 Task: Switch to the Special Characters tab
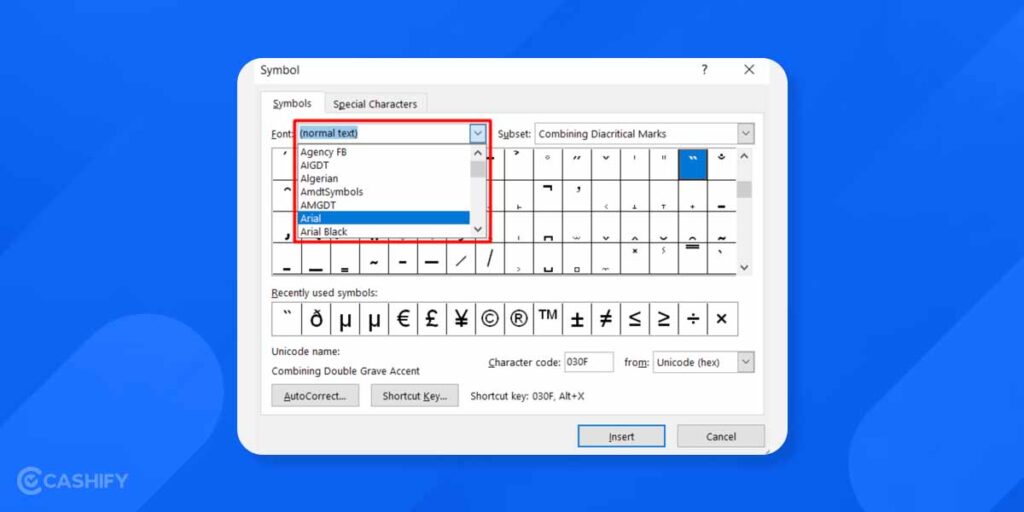click(x=375, y=104)
